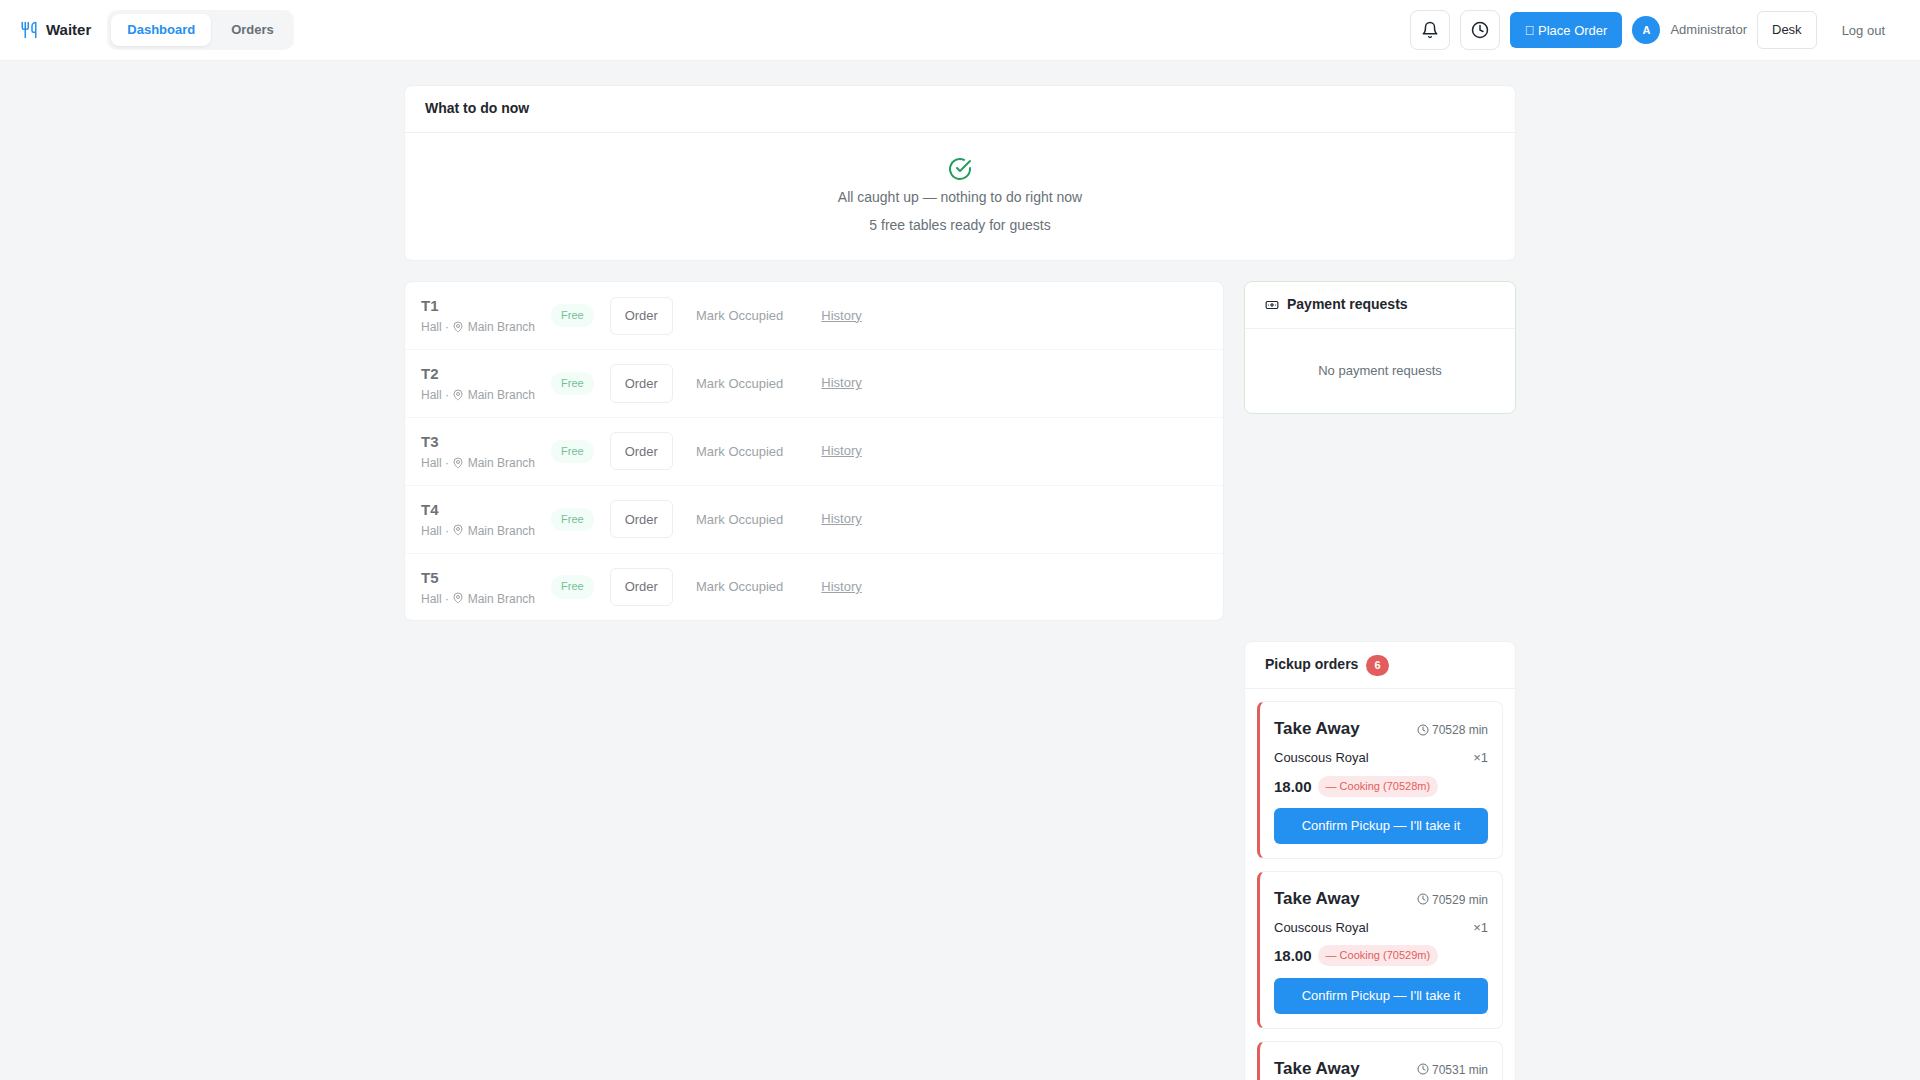Click the Free status badge for T4

click(572, 519)
